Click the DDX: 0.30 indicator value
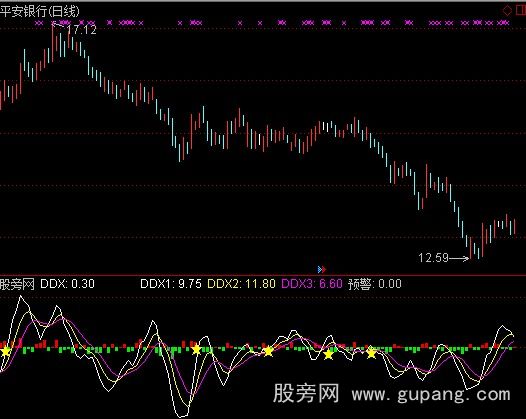The height and width of the screenshot is (419, 526). point(67,284)
